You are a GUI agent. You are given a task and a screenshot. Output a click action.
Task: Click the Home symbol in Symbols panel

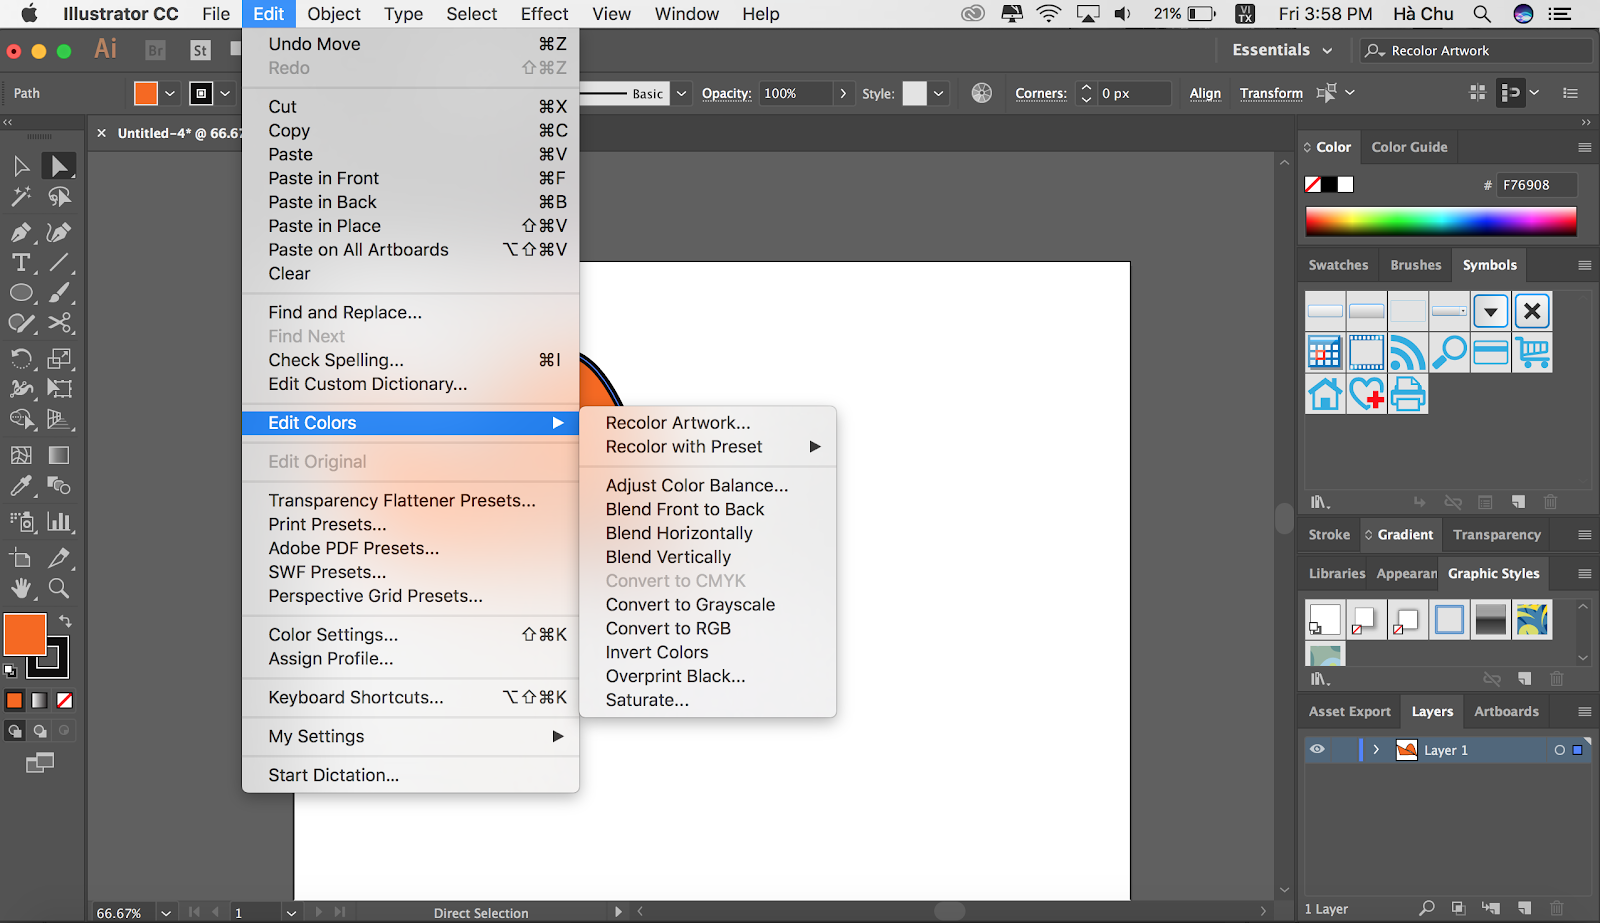[1325, 394]
